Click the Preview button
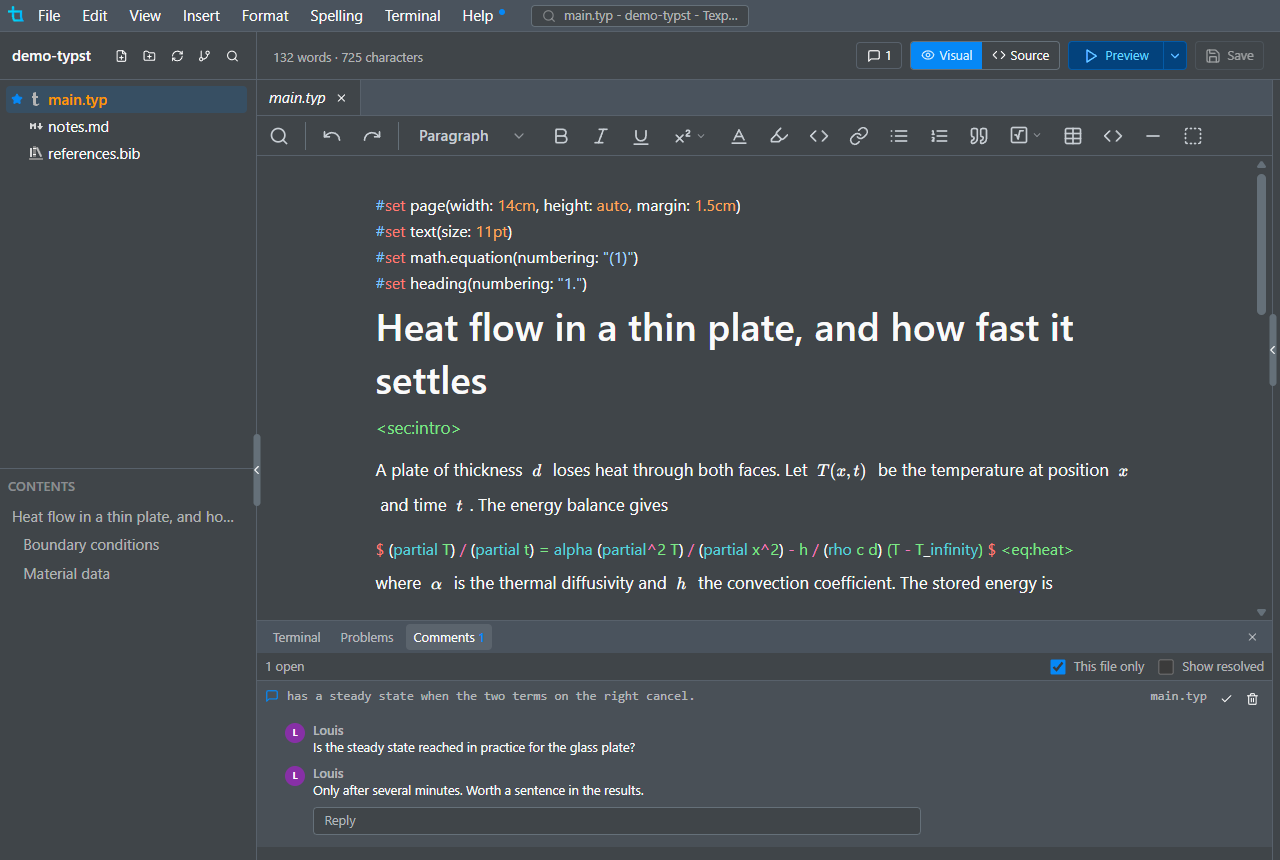The width and height of the screenshot is (1280, 860). pos(1116,56)
